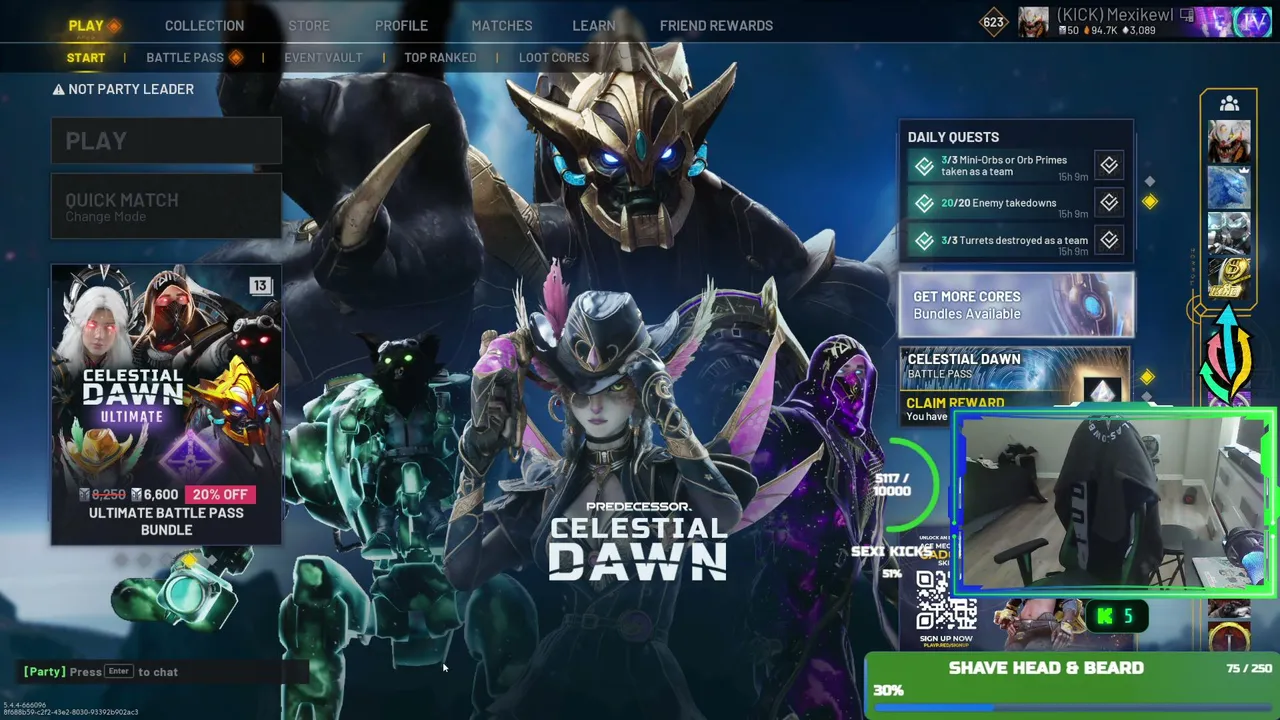Click the amber currency balance 94.7K
Screen dimensions: 1280x720
pos(1101,31)
